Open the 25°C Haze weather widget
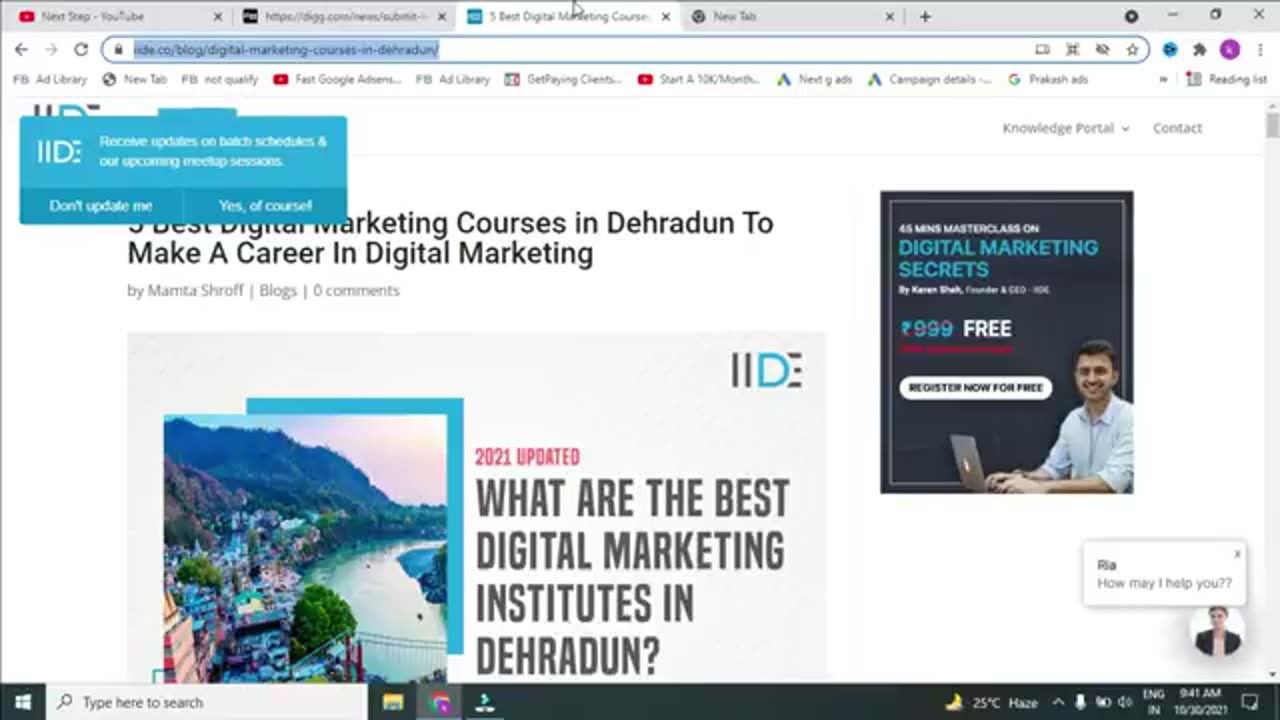 tap(993, 702)
